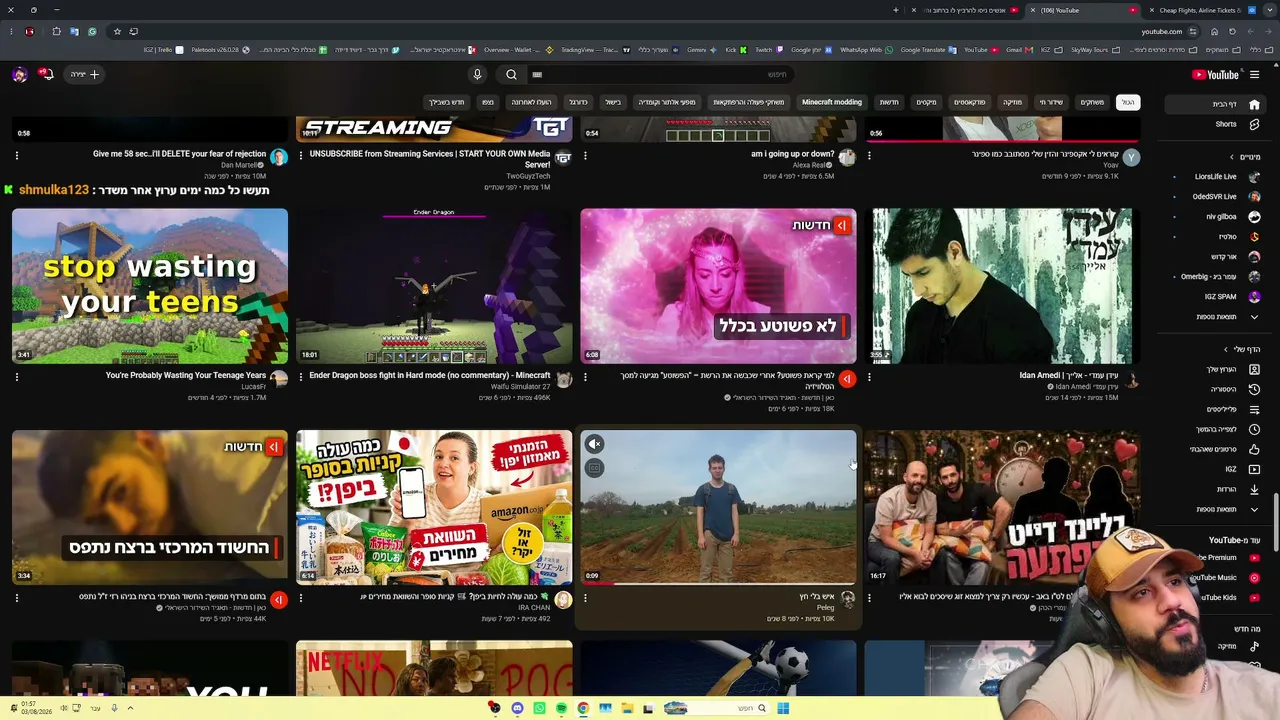Go to the YouTube logo home link
Screen dimensions: 1280x720
pyautogui.click(x=1215, y=74)
